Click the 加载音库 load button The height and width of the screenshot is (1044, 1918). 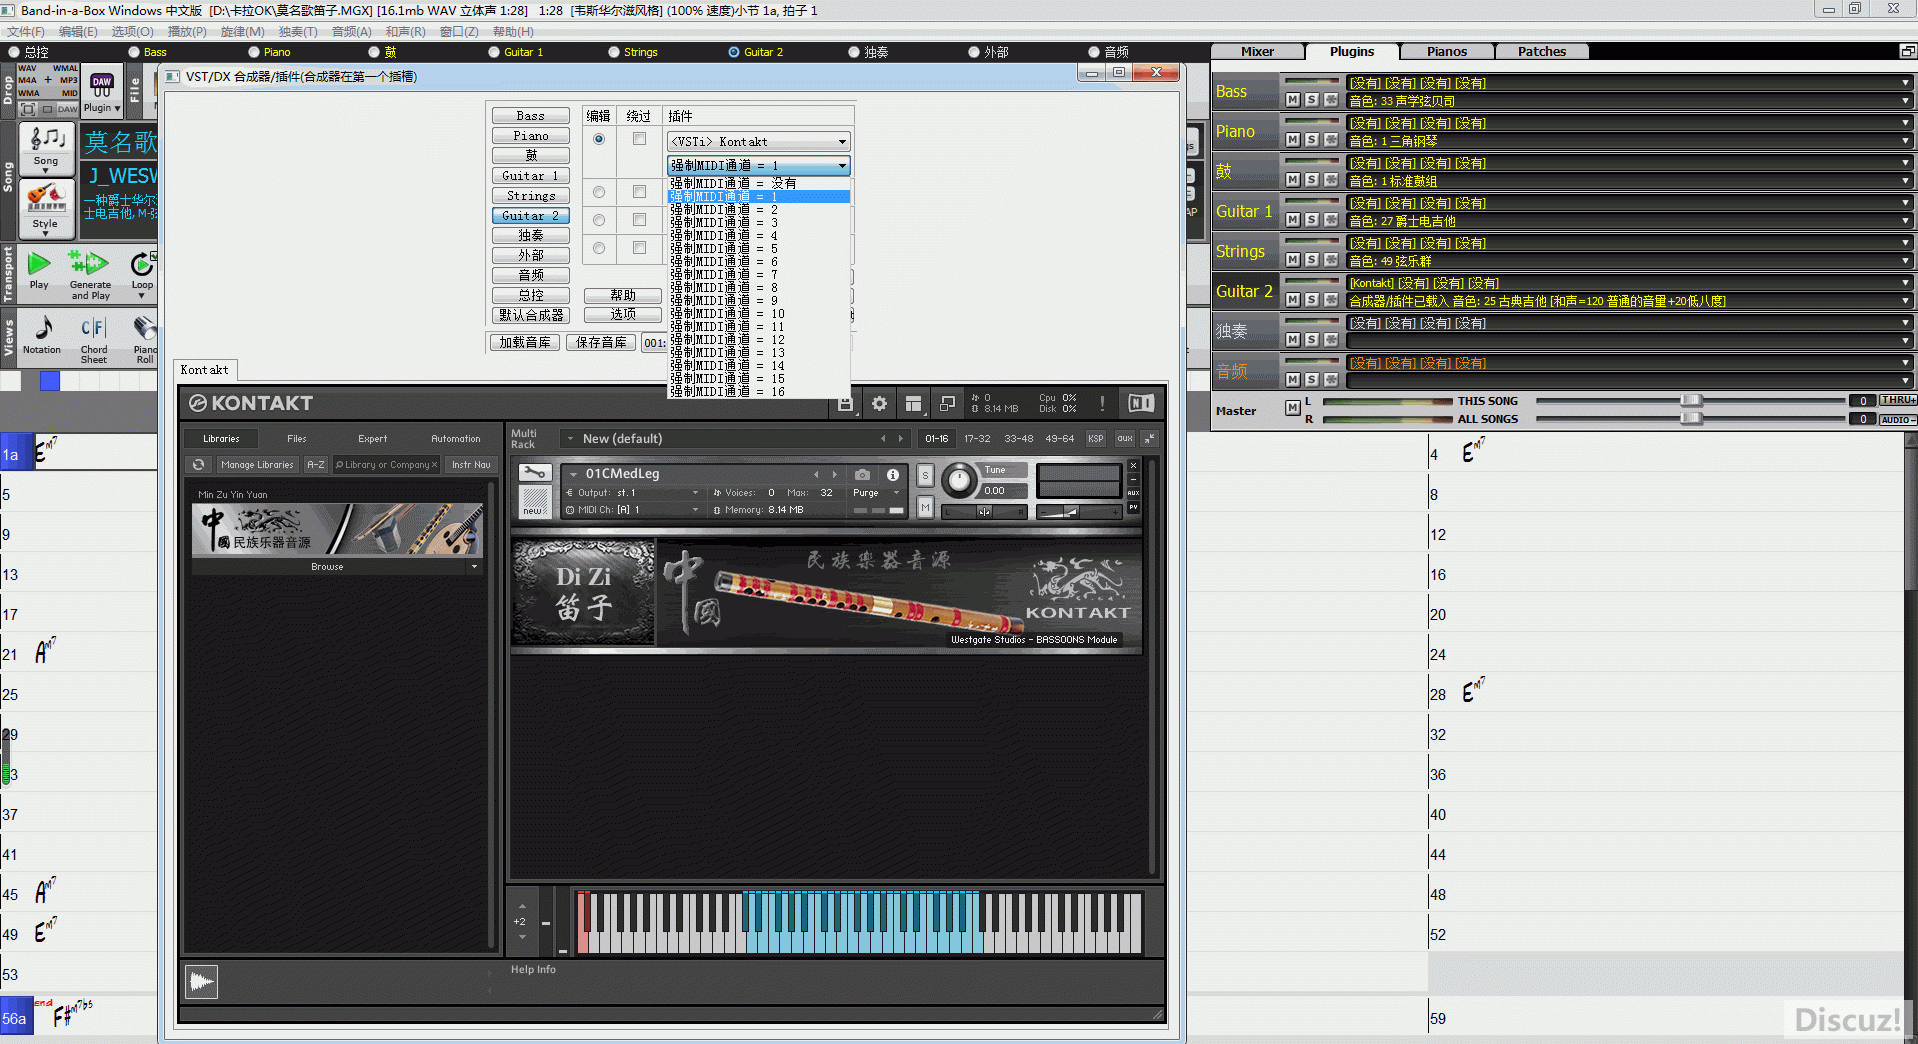525,343
